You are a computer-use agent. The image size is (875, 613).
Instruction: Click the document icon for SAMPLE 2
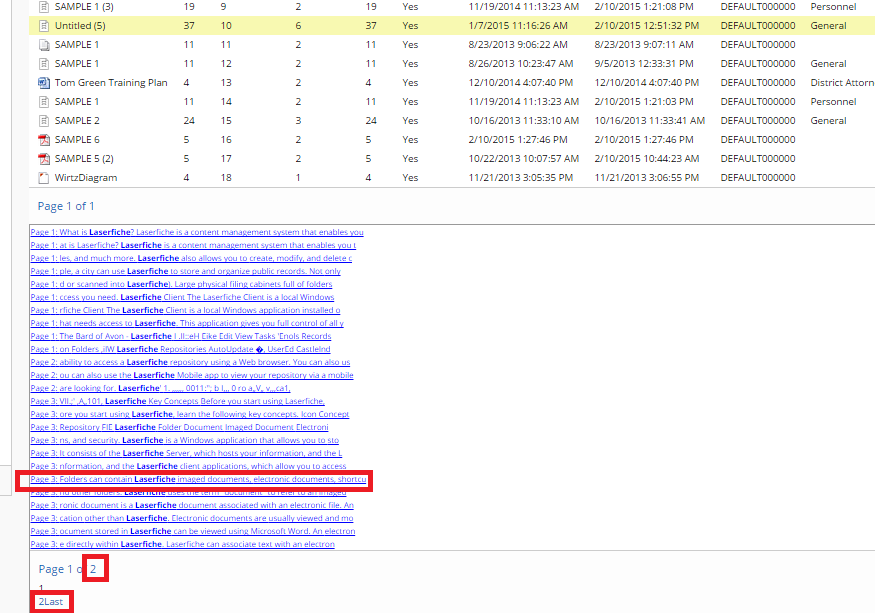pyautogui.click(x=44, y=121)
